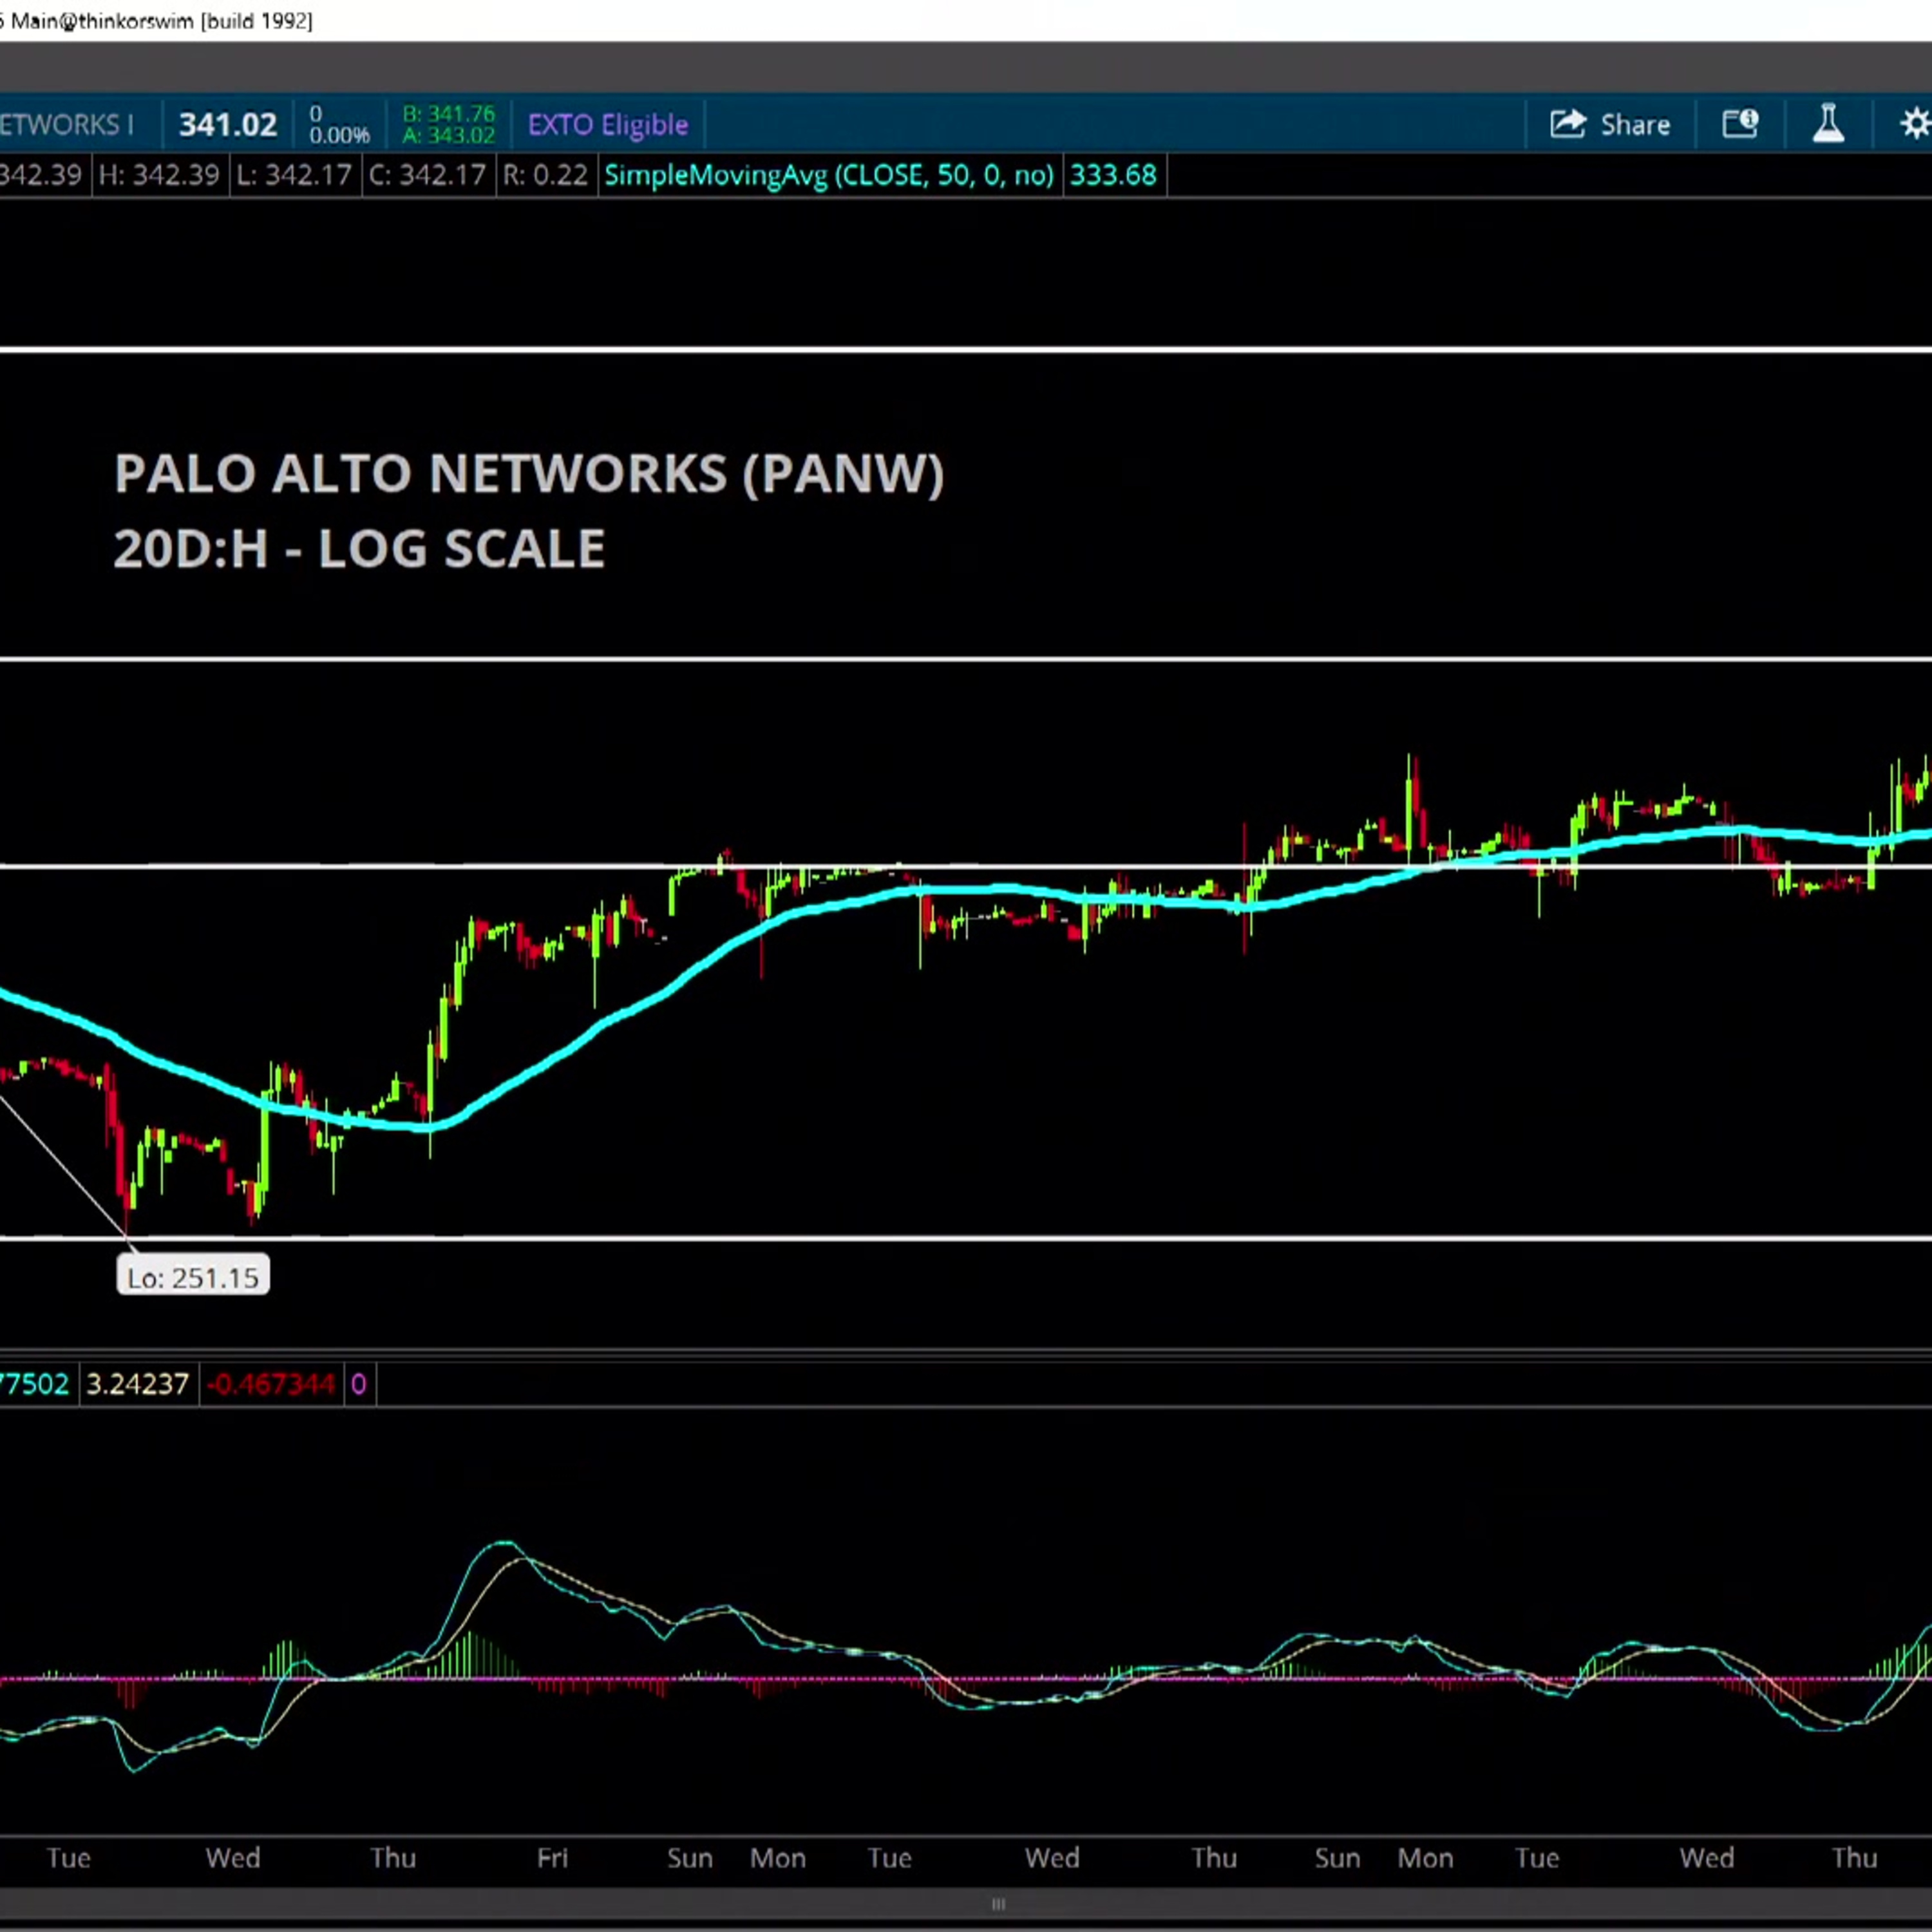Click the Share text label
This screenshot has width=1932, height=1932.
click(1635, 125)
